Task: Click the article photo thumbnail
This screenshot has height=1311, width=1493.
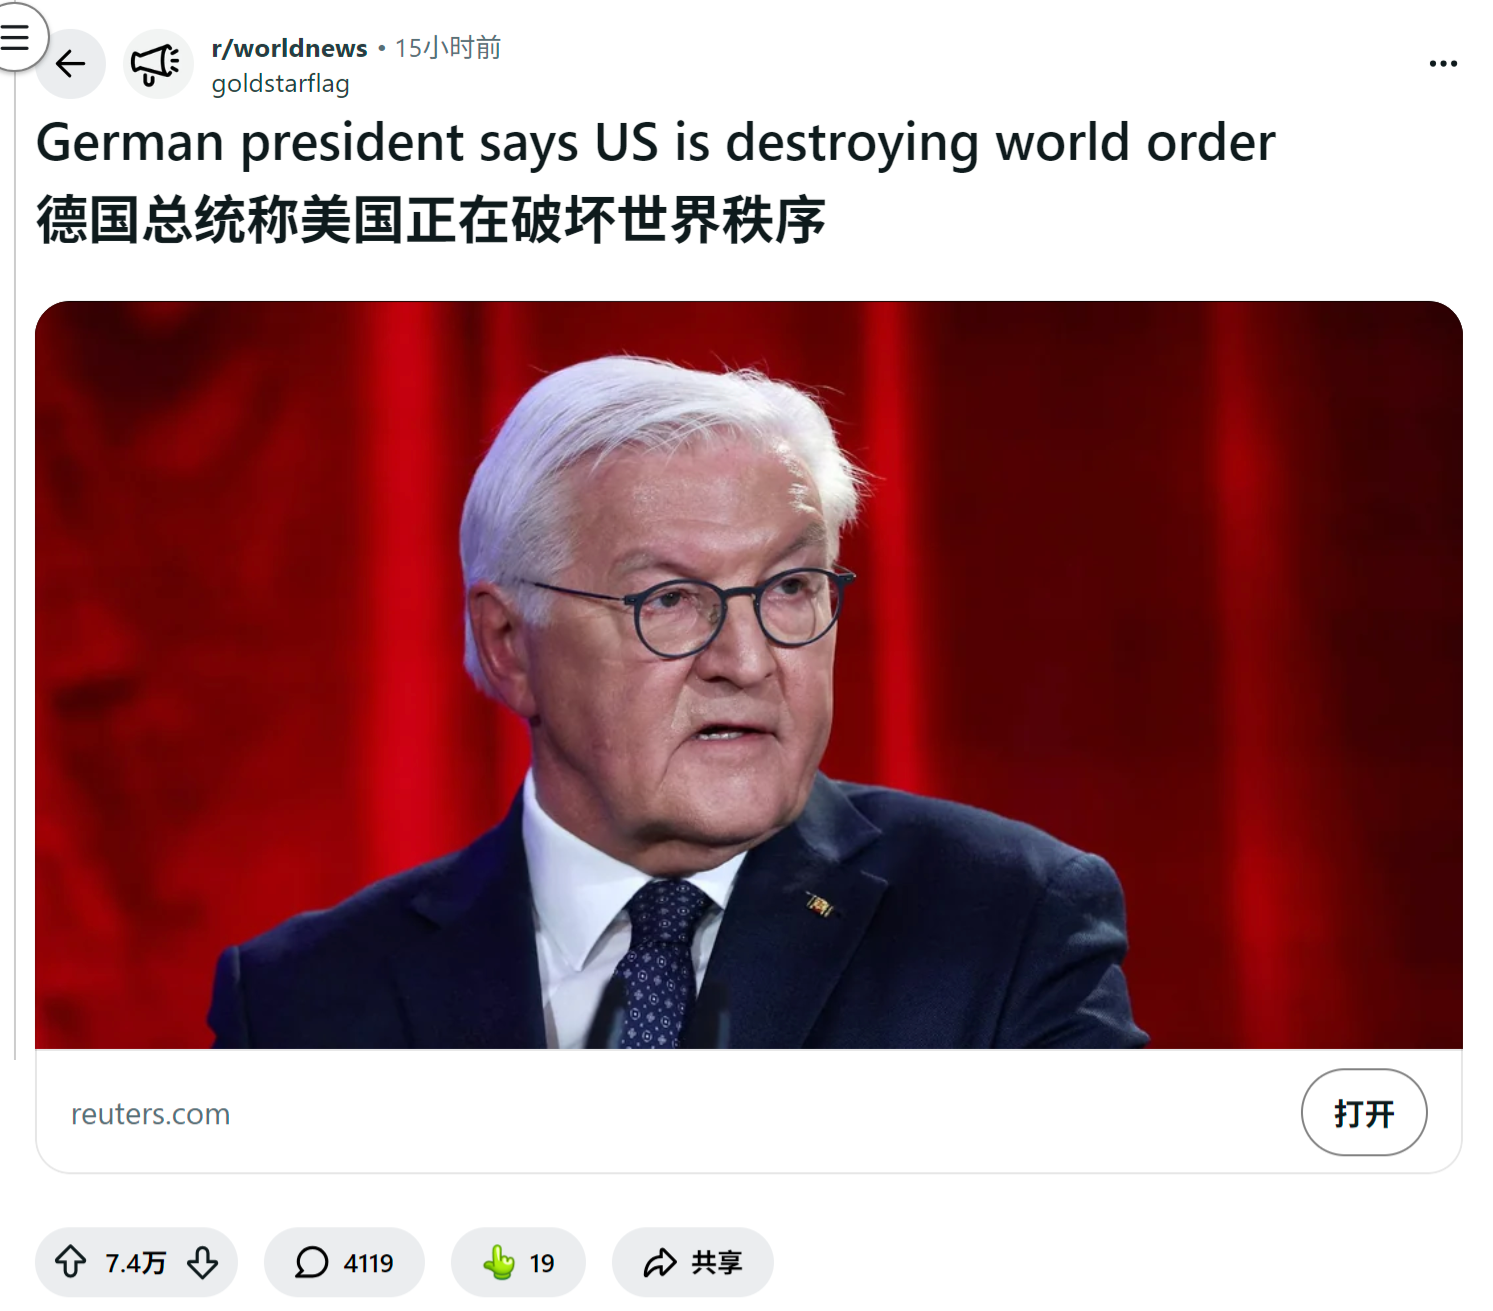Action: (x=748, y=675)
